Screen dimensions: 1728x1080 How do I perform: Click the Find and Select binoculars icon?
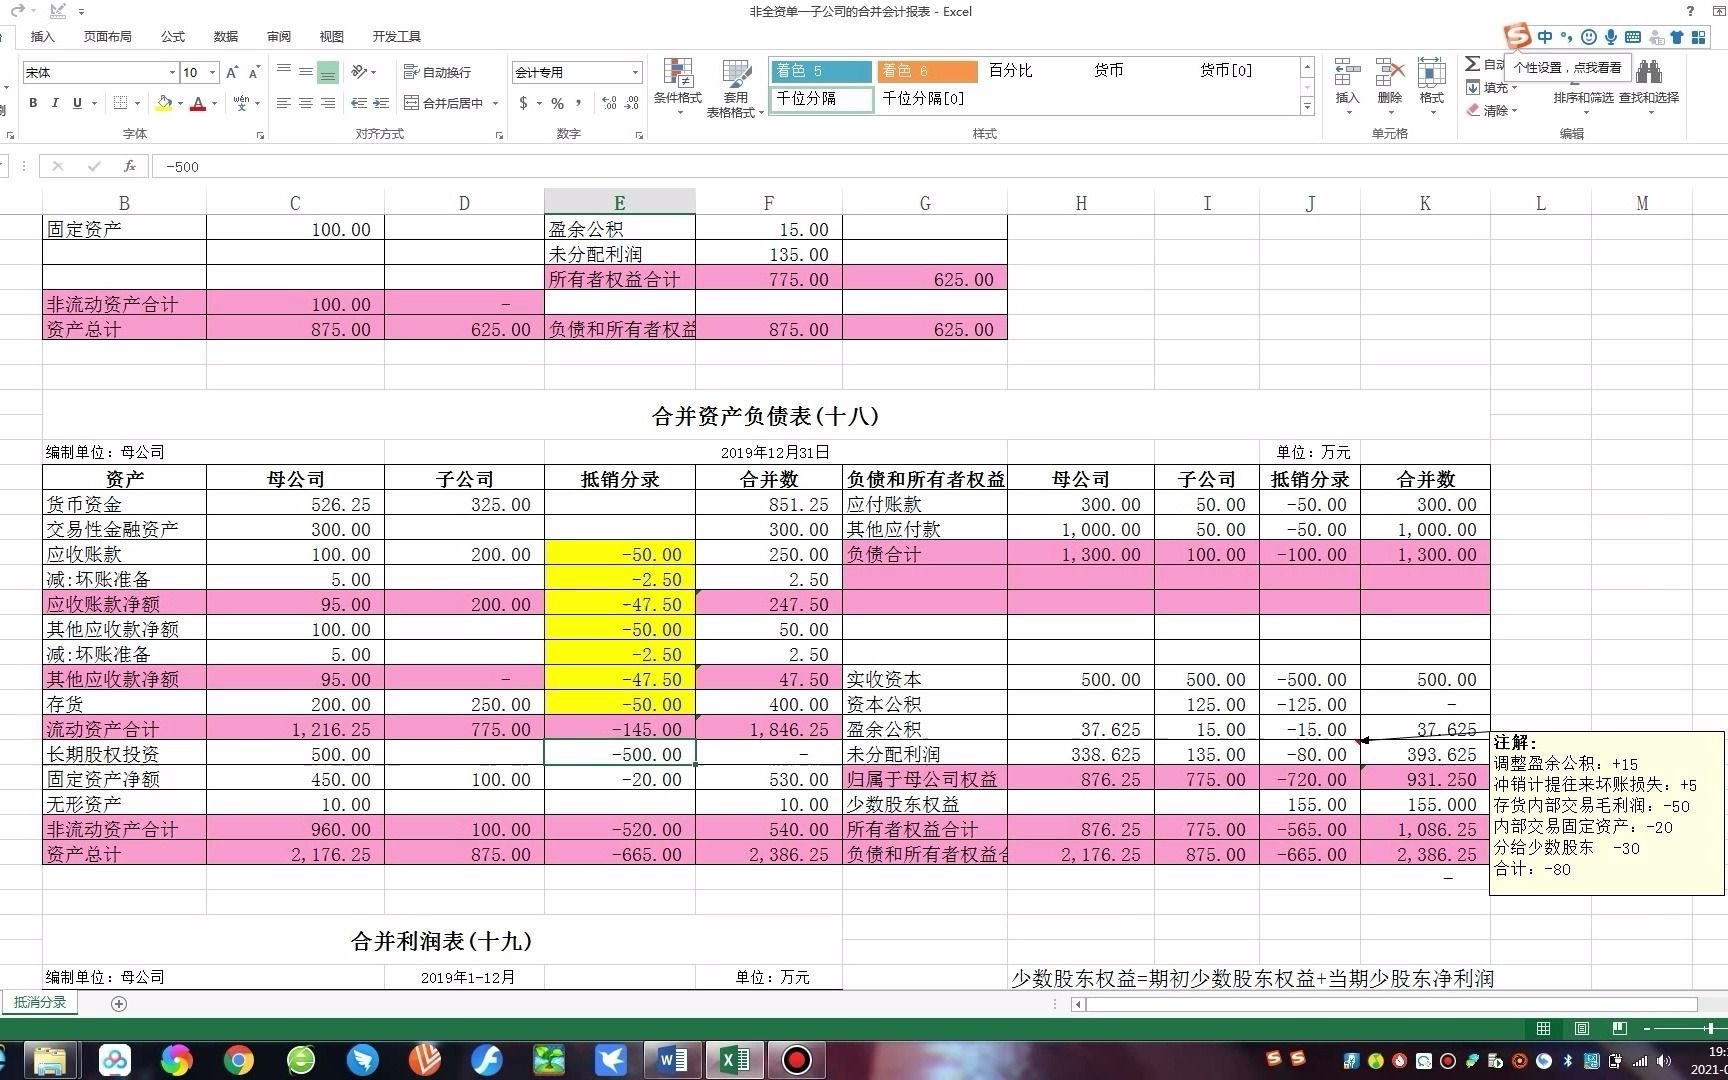tap(1649, 72)
